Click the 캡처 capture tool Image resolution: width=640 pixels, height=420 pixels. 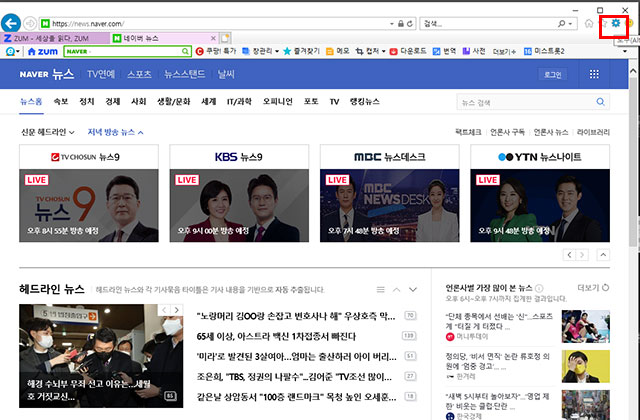coord(367,51)
